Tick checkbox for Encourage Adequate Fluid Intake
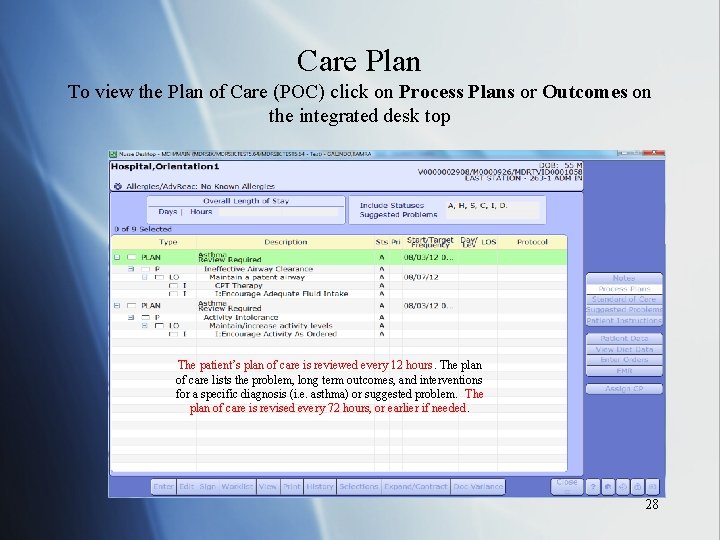720x540 pixels. pos(173,293)
